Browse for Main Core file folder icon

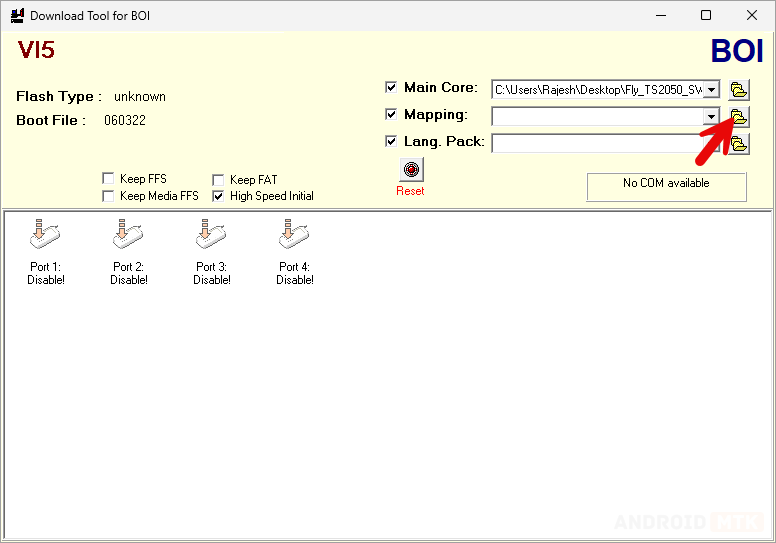(x=738, y=90)
